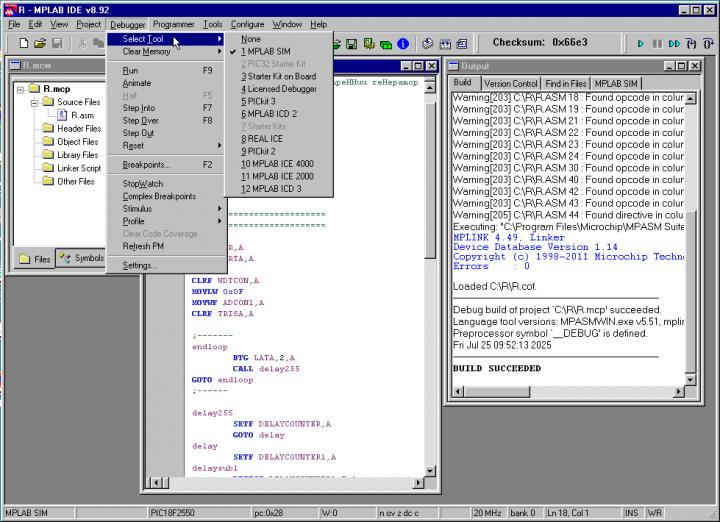The image size is (720, 522).
Task: Click the Step Over toolbar icon
Action: (706, 43)
